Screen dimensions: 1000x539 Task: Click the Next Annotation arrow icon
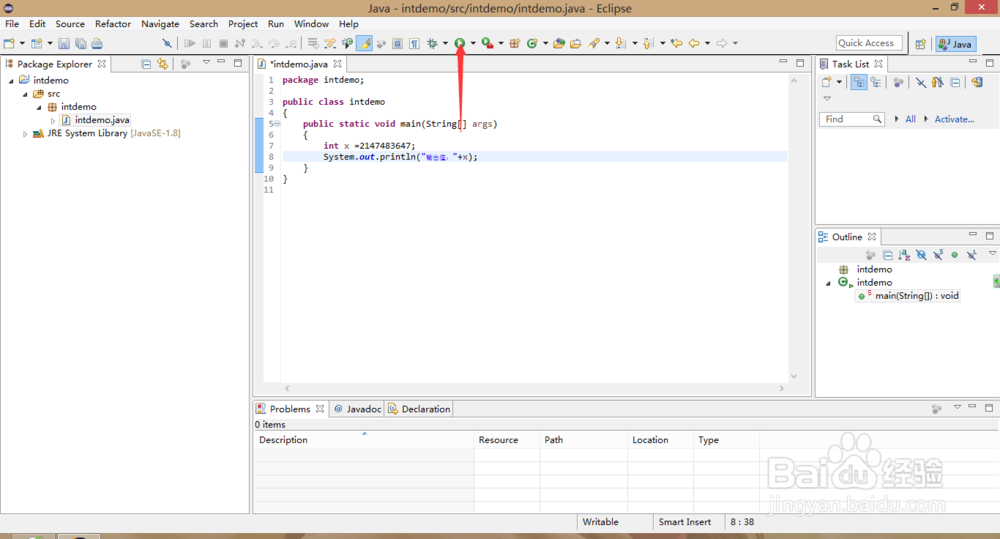pyautogui.click(x=620, y=43)
